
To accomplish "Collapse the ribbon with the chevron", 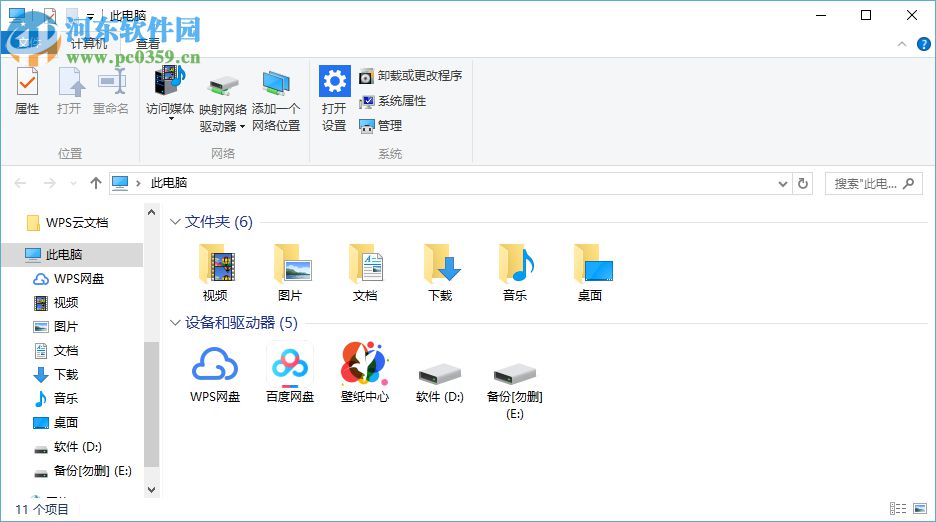I will click(902, 44).
